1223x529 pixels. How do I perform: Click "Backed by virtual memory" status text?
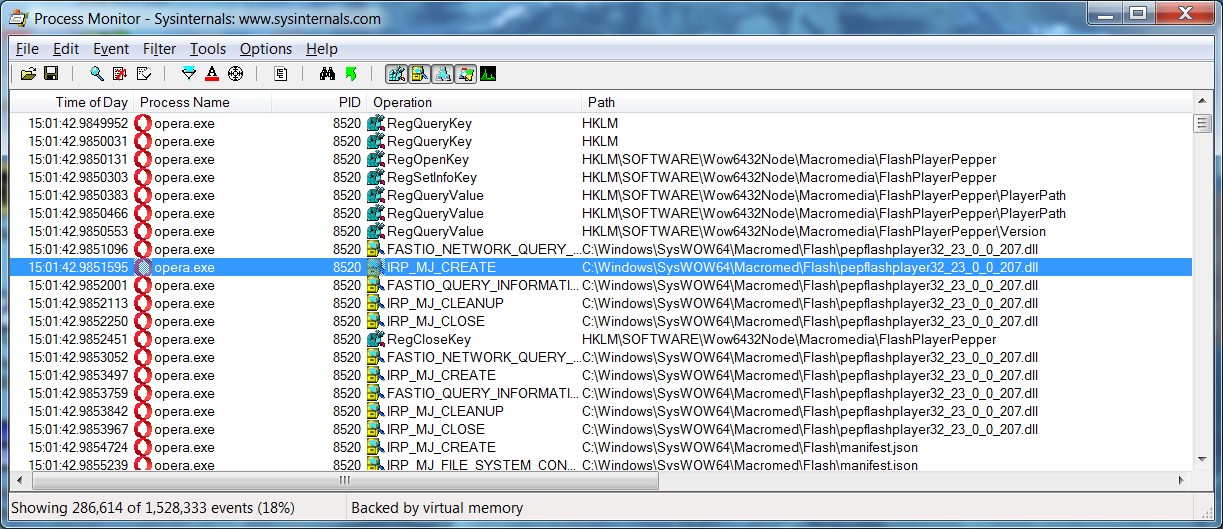[437, 508]
